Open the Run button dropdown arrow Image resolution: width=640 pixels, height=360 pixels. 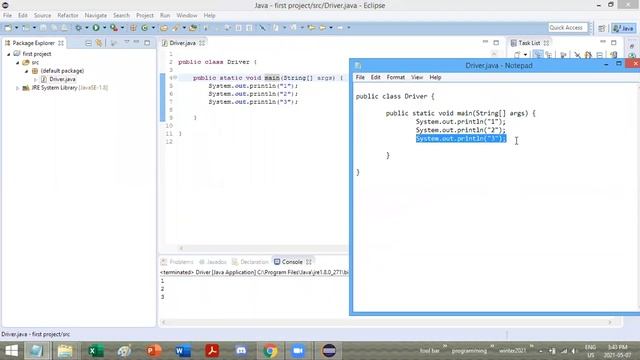[104, 28]
